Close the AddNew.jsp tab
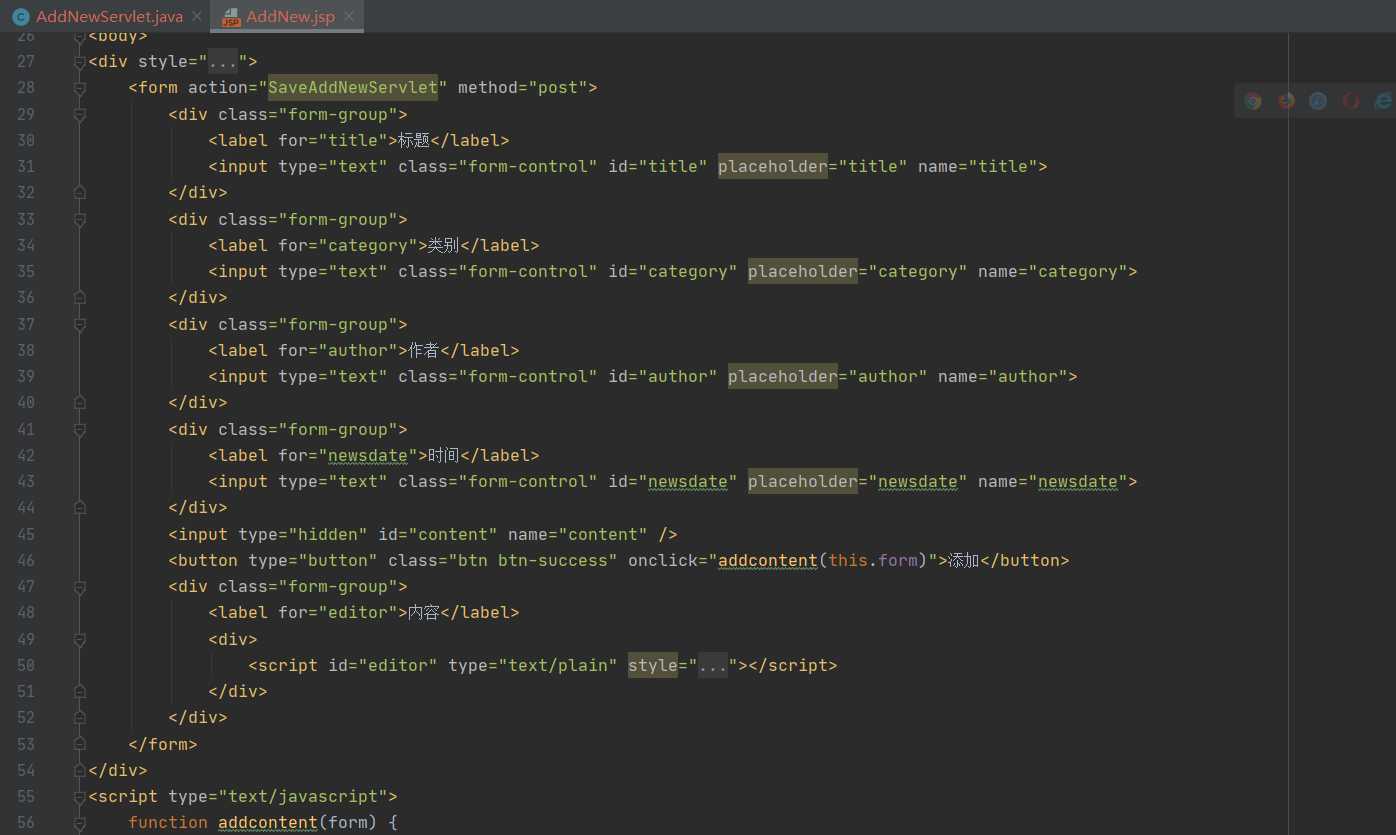The image size is (1396, 835). tap(348, 16)
